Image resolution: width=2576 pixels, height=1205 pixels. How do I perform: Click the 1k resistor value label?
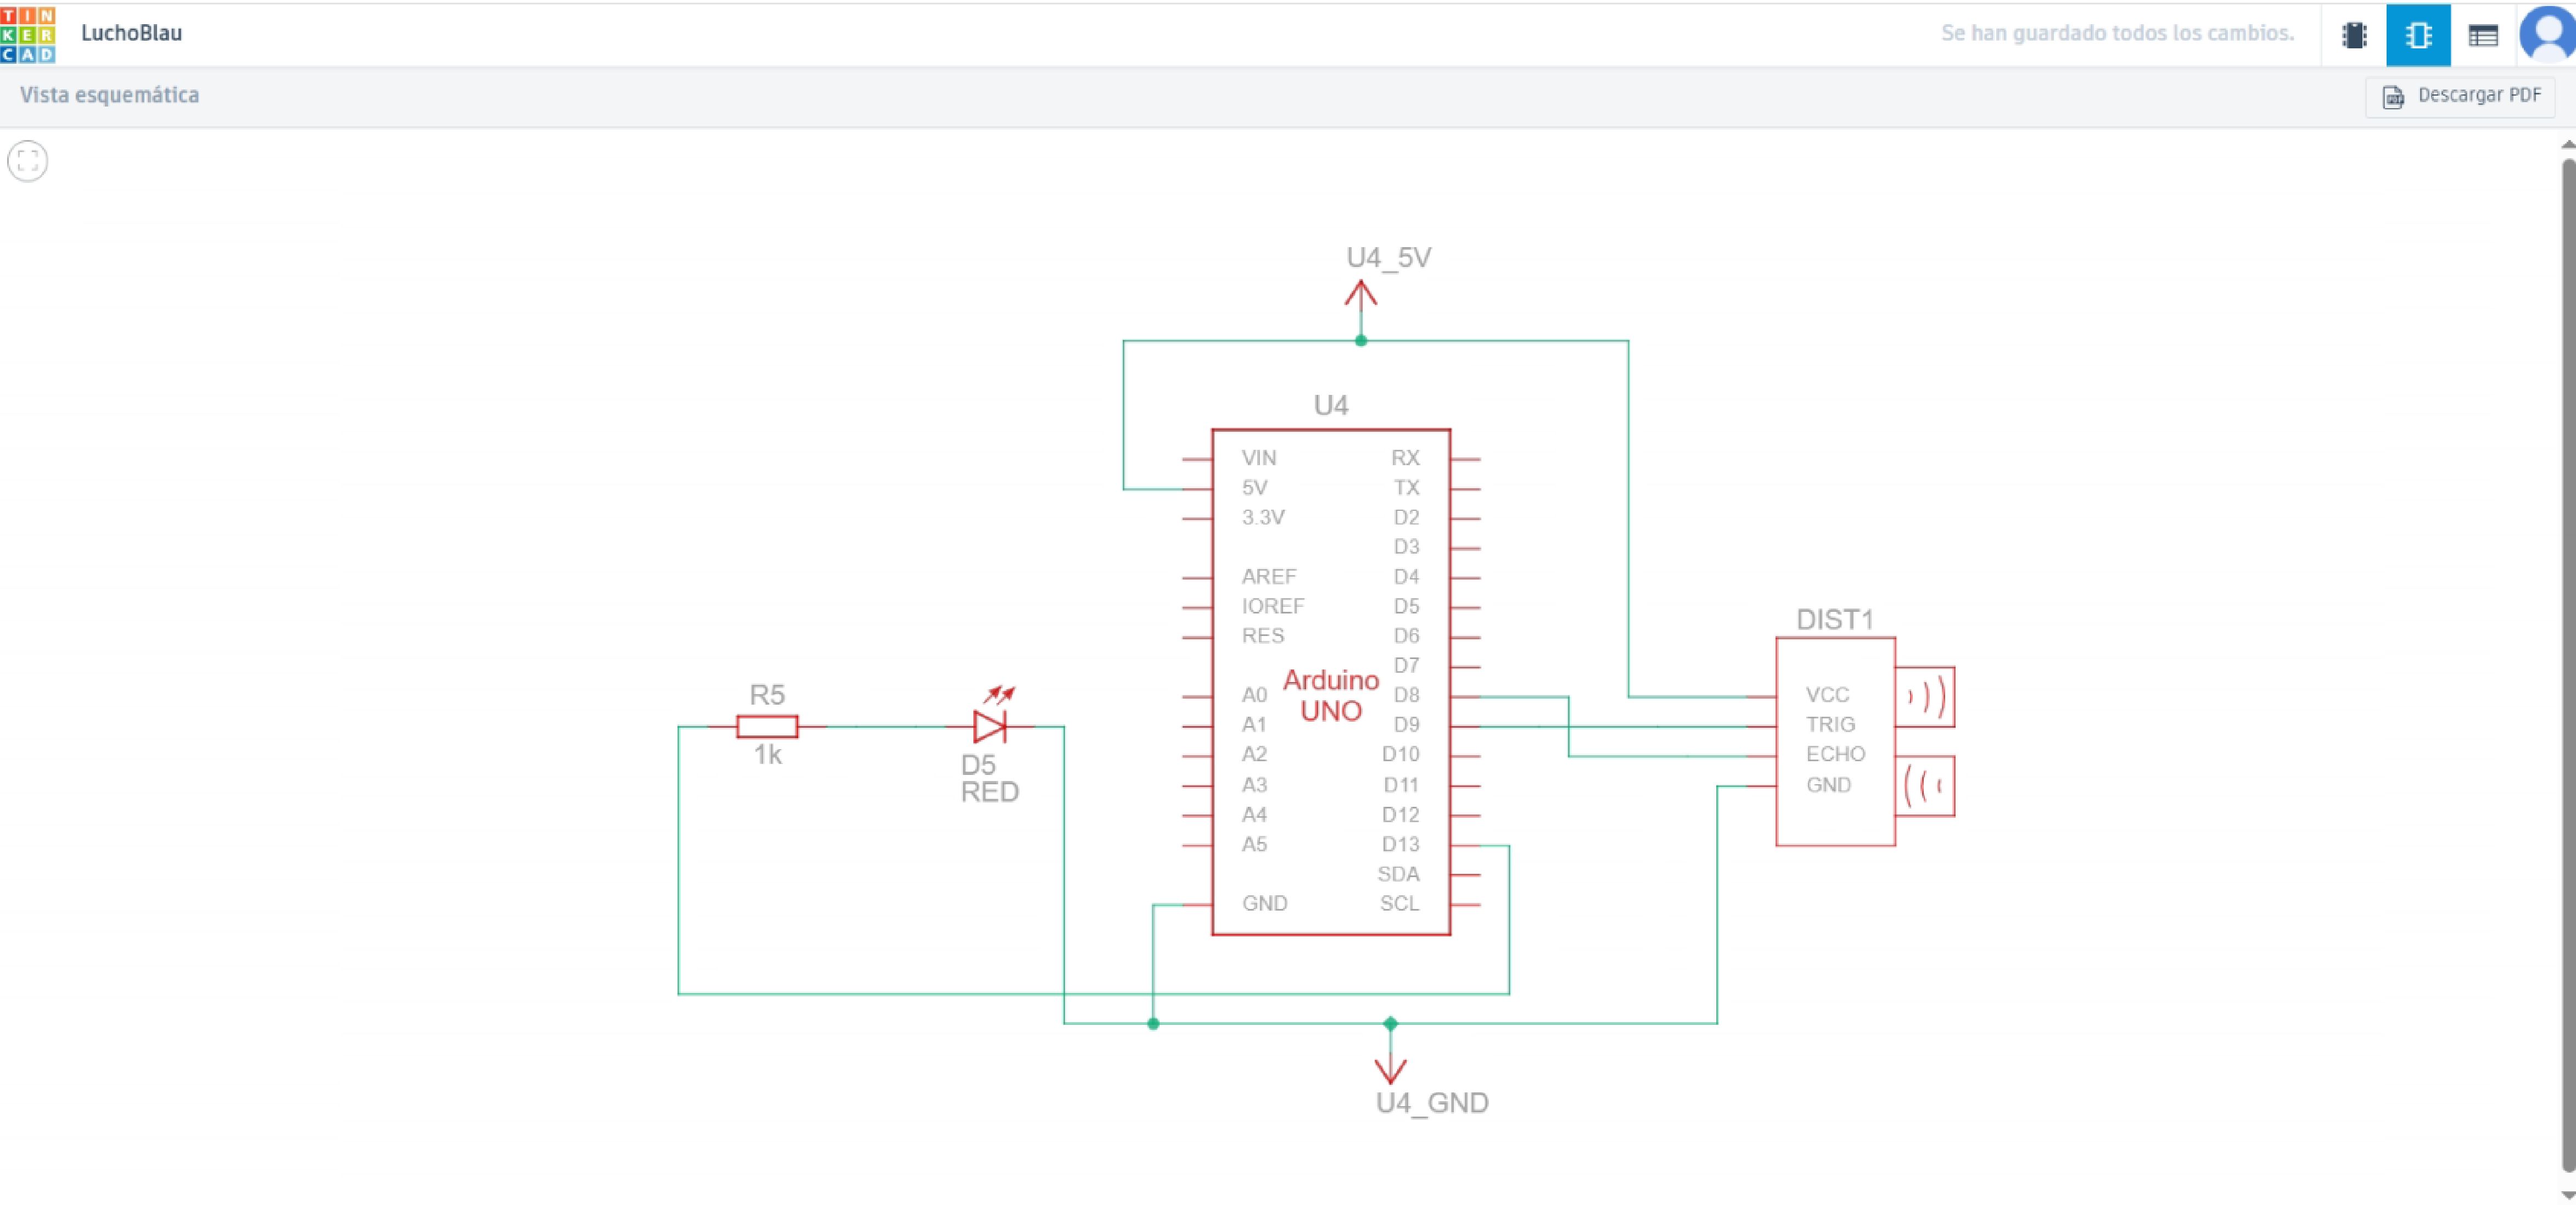(x=767, y=755)
